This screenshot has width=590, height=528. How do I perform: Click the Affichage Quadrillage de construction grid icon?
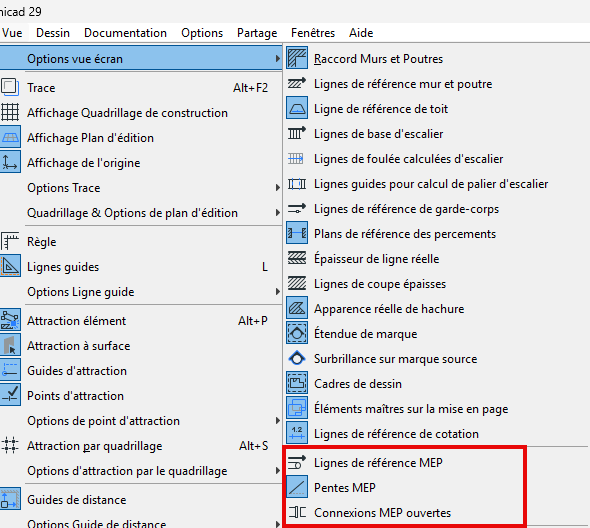(10, 113)
